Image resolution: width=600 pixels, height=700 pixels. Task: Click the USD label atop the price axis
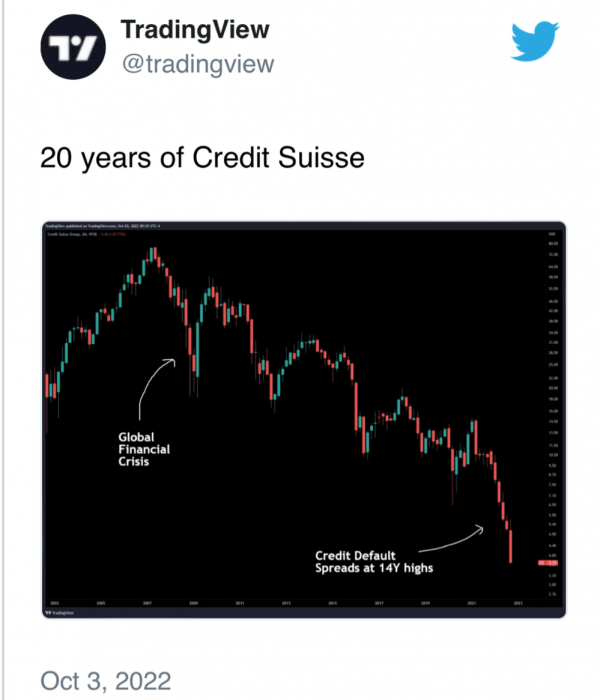[551, 234]
